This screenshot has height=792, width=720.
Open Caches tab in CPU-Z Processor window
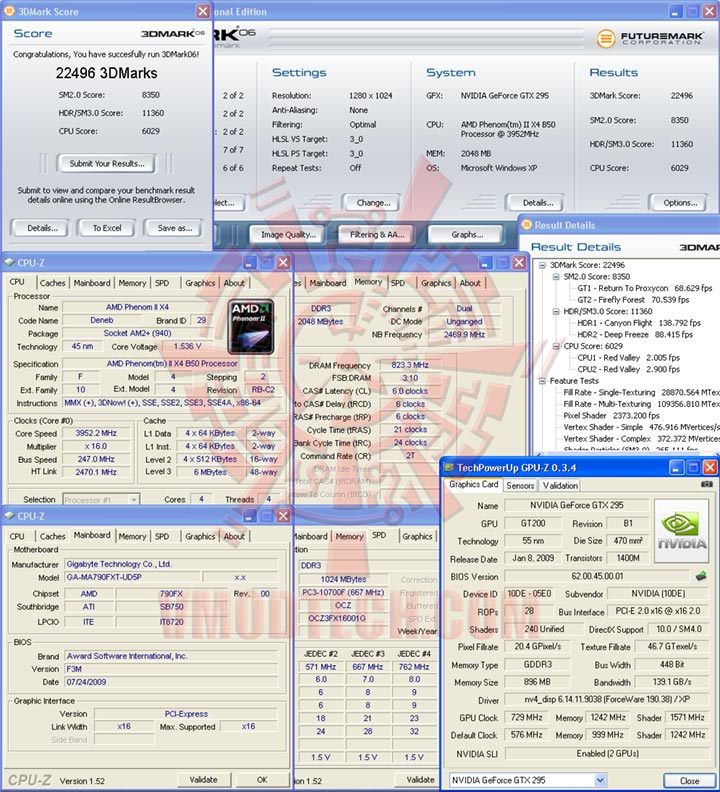[53, 283]
